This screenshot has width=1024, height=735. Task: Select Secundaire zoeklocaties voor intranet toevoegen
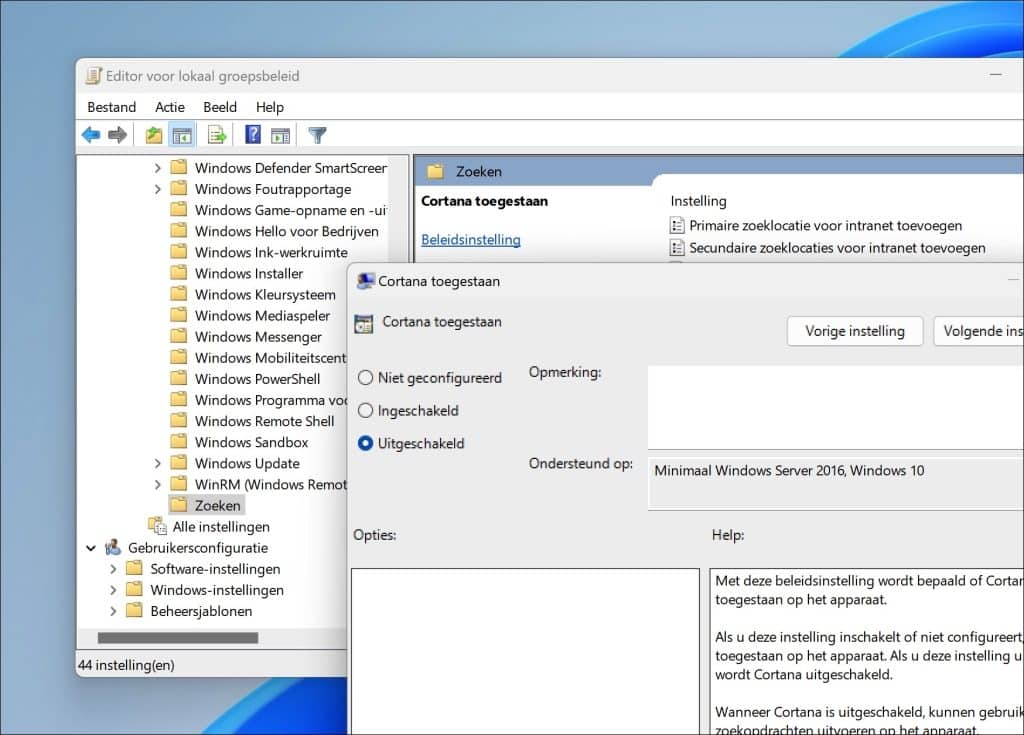click(x=837, y=248)
